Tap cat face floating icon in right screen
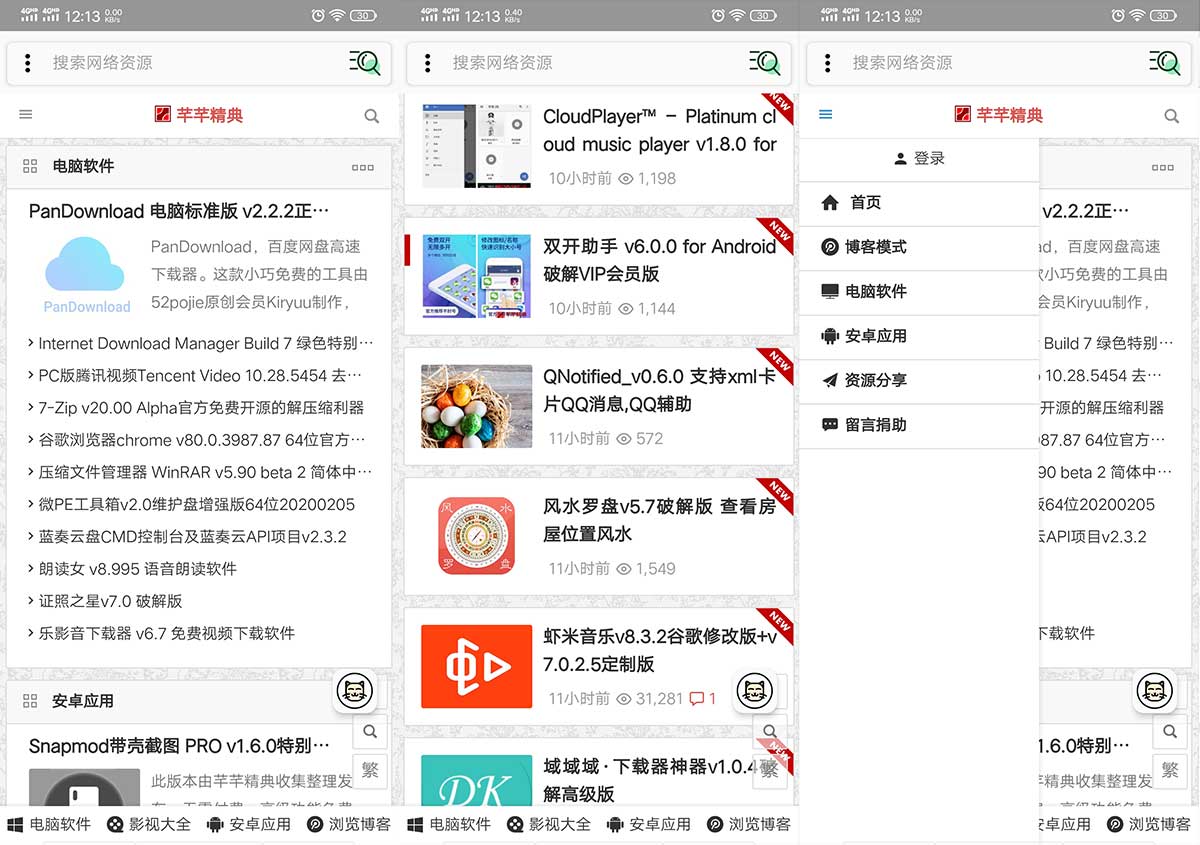Screen dimensions: 1200x845 pyautogui.click(x=1154, y=691)
